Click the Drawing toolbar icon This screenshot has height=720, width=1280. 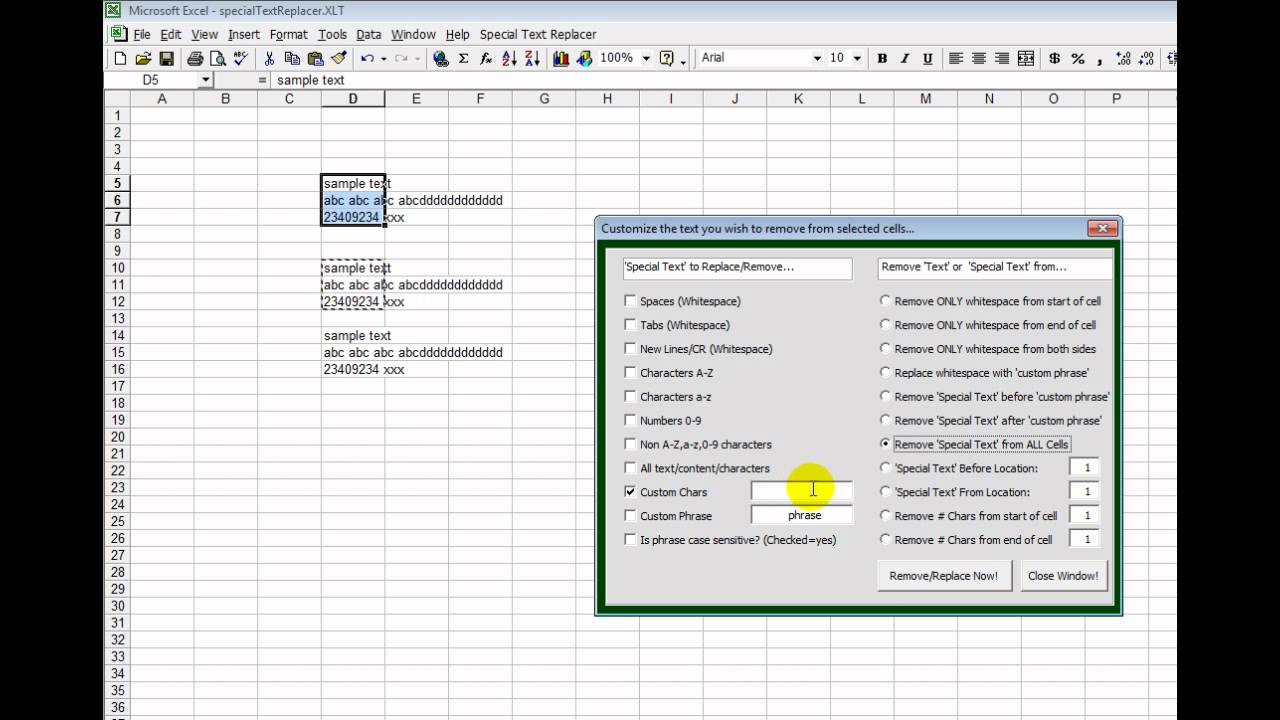(x=584, y=59)
